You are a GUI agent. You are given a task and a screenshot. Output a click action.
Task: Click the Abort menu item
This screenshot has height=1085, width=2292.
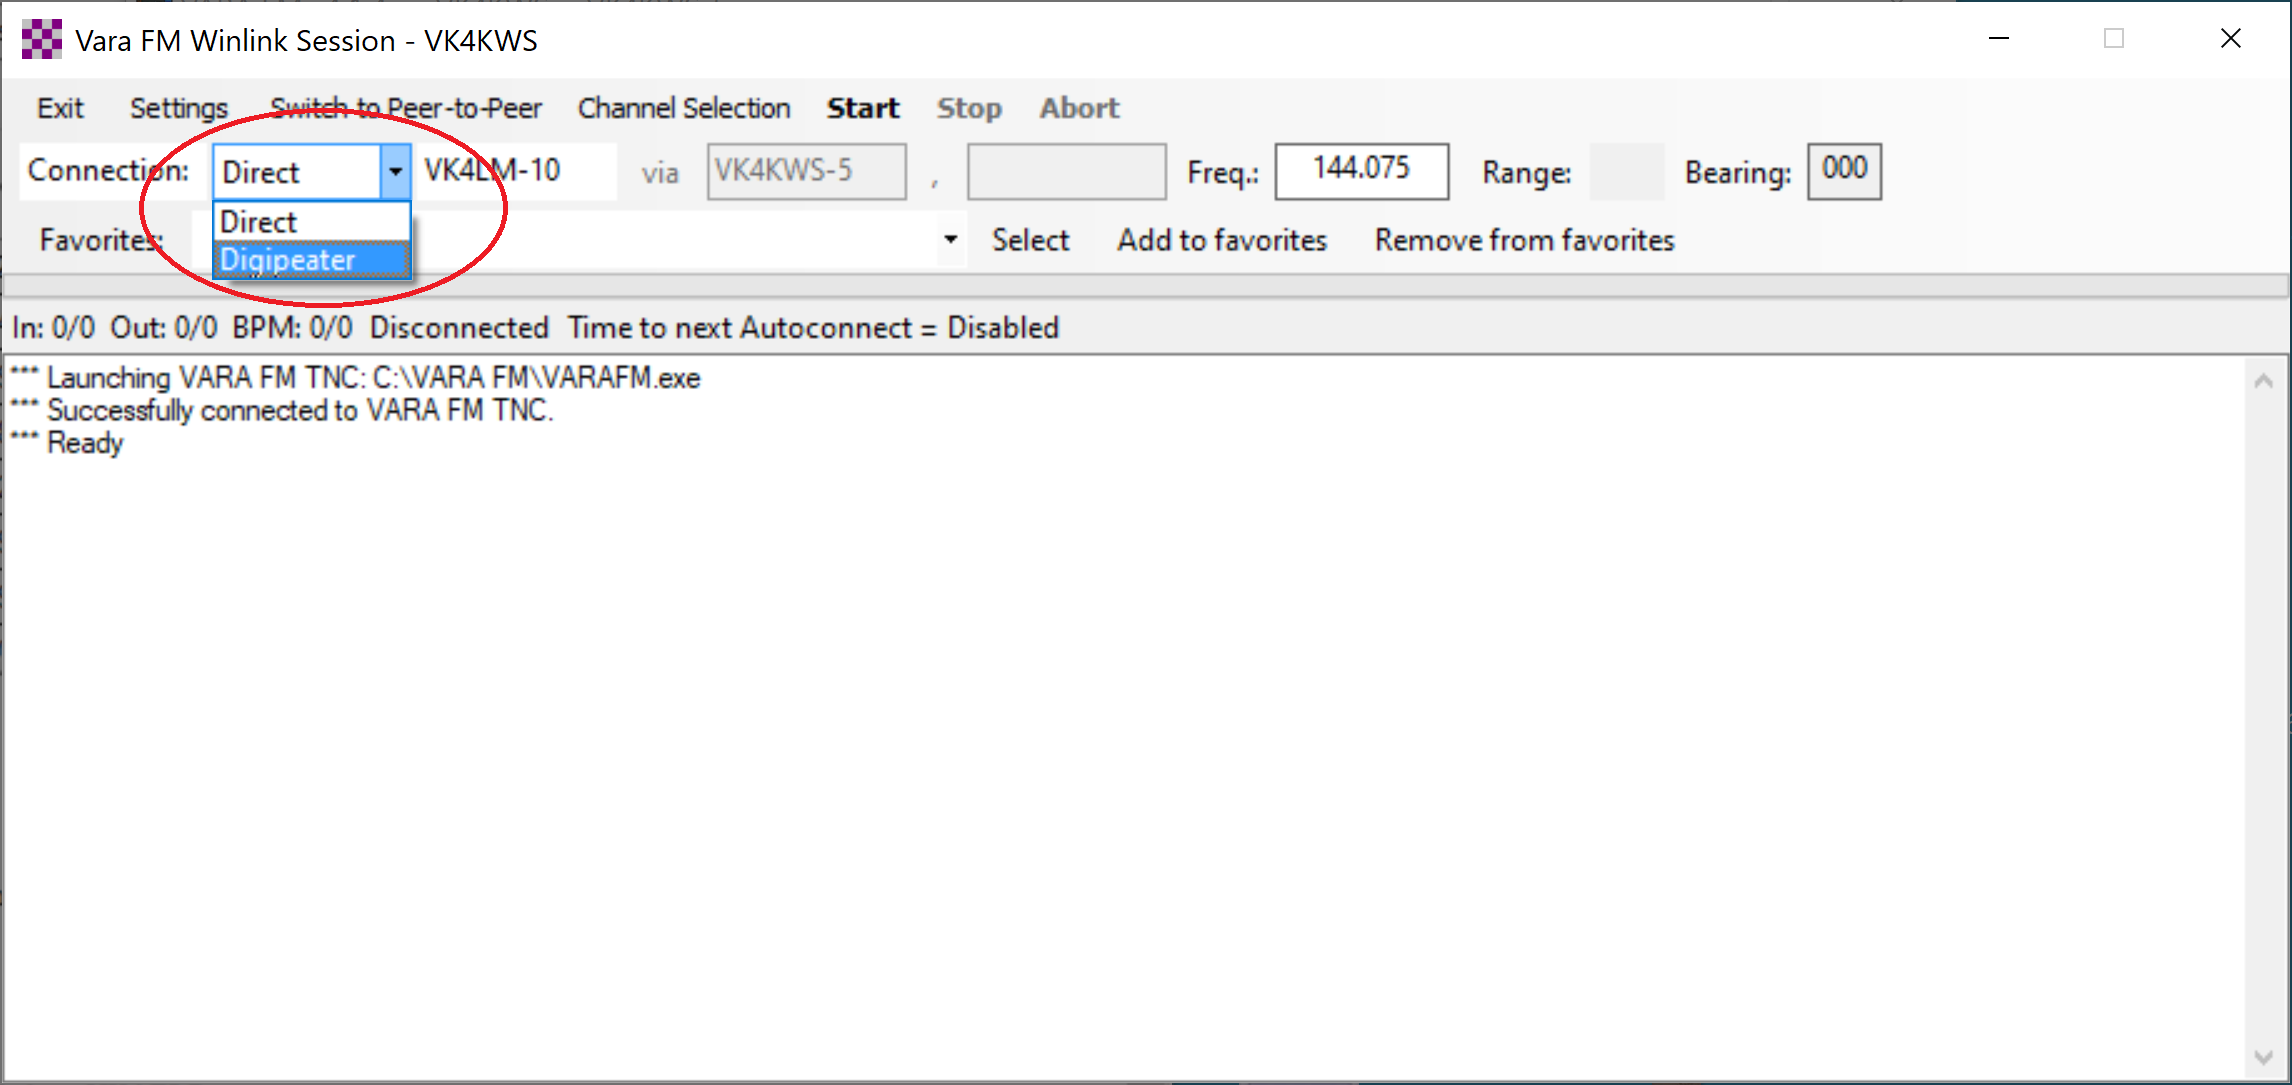tap(1079, 108)
